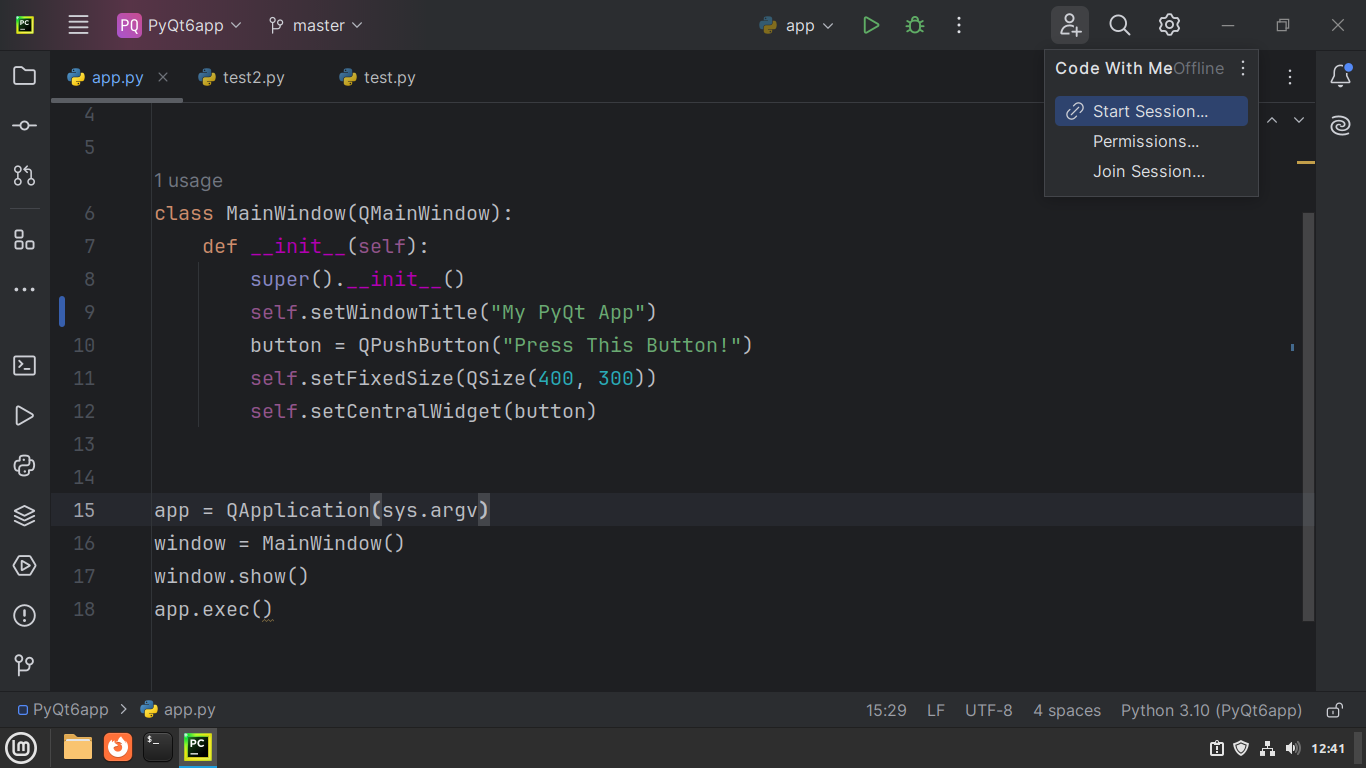Click line number 9 in gutter
The height and width of the screenshot is (768, 1366).
click(89, 312)
